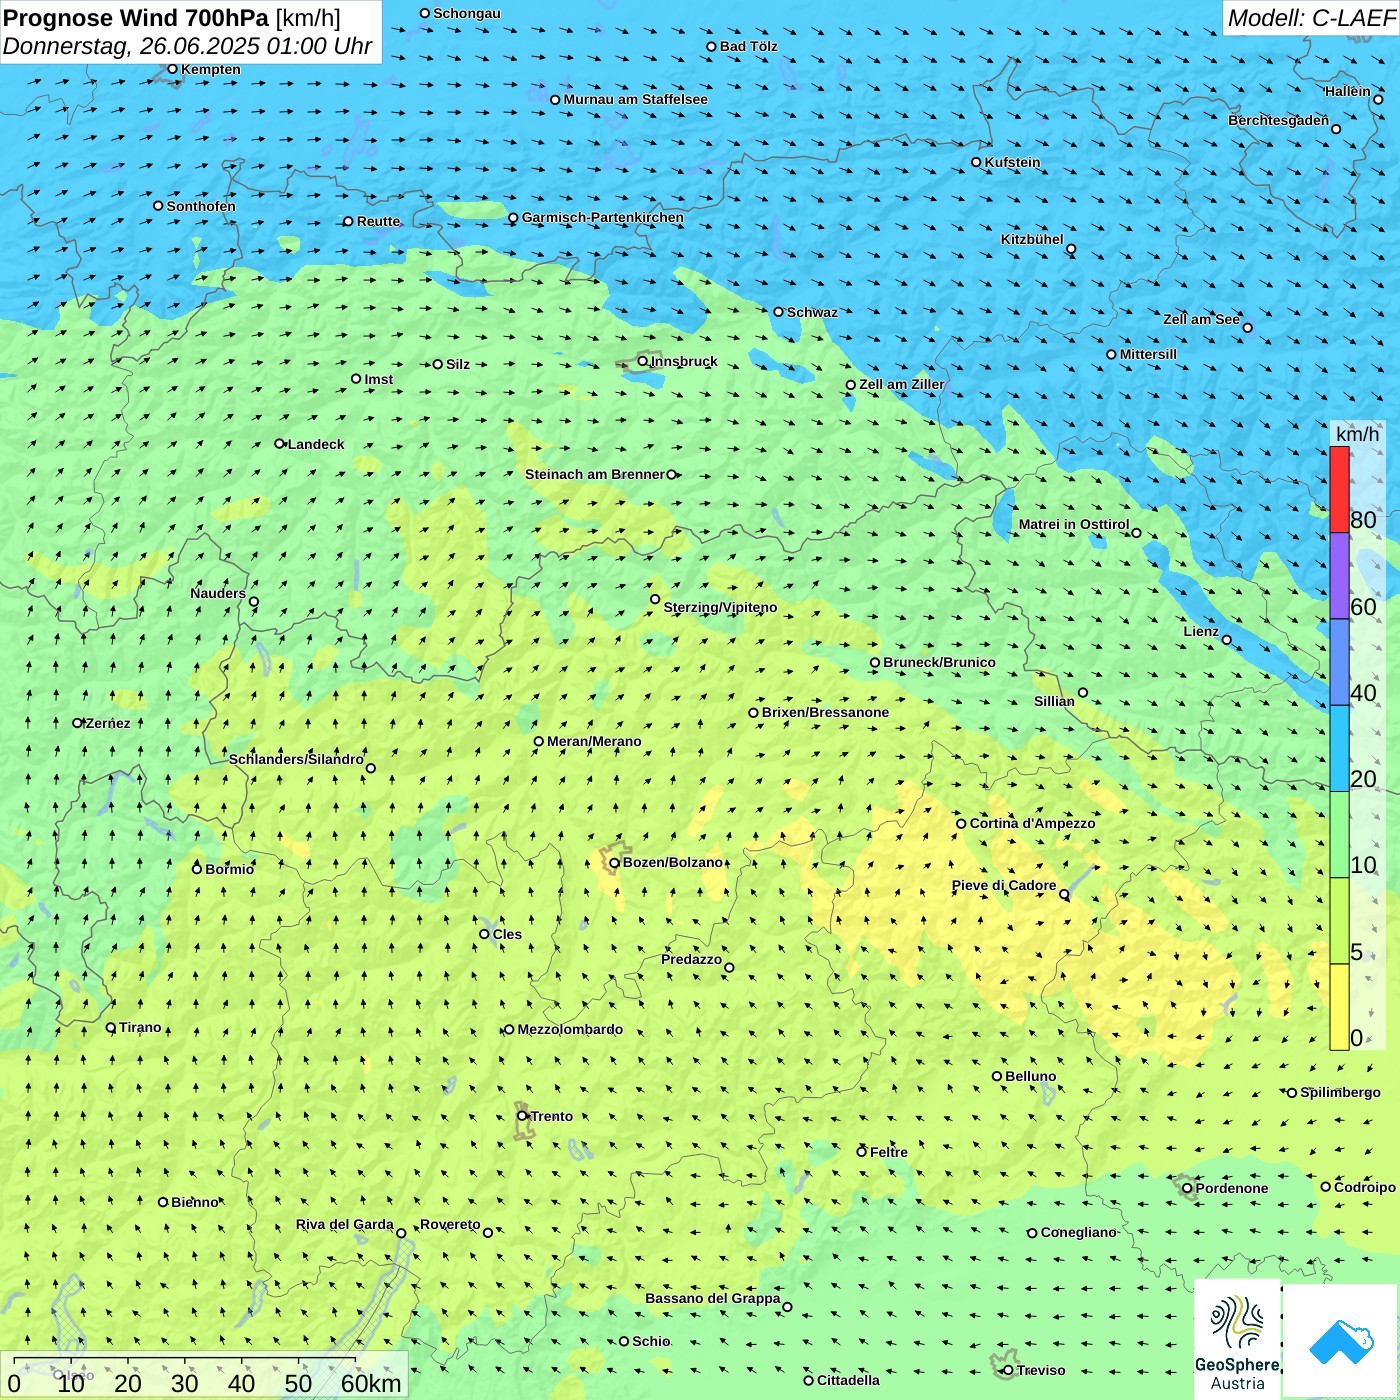Screen dimensions: 1400x1400
Task: Click the purple 60 km/h legend segment
Action: (1339, 575)
